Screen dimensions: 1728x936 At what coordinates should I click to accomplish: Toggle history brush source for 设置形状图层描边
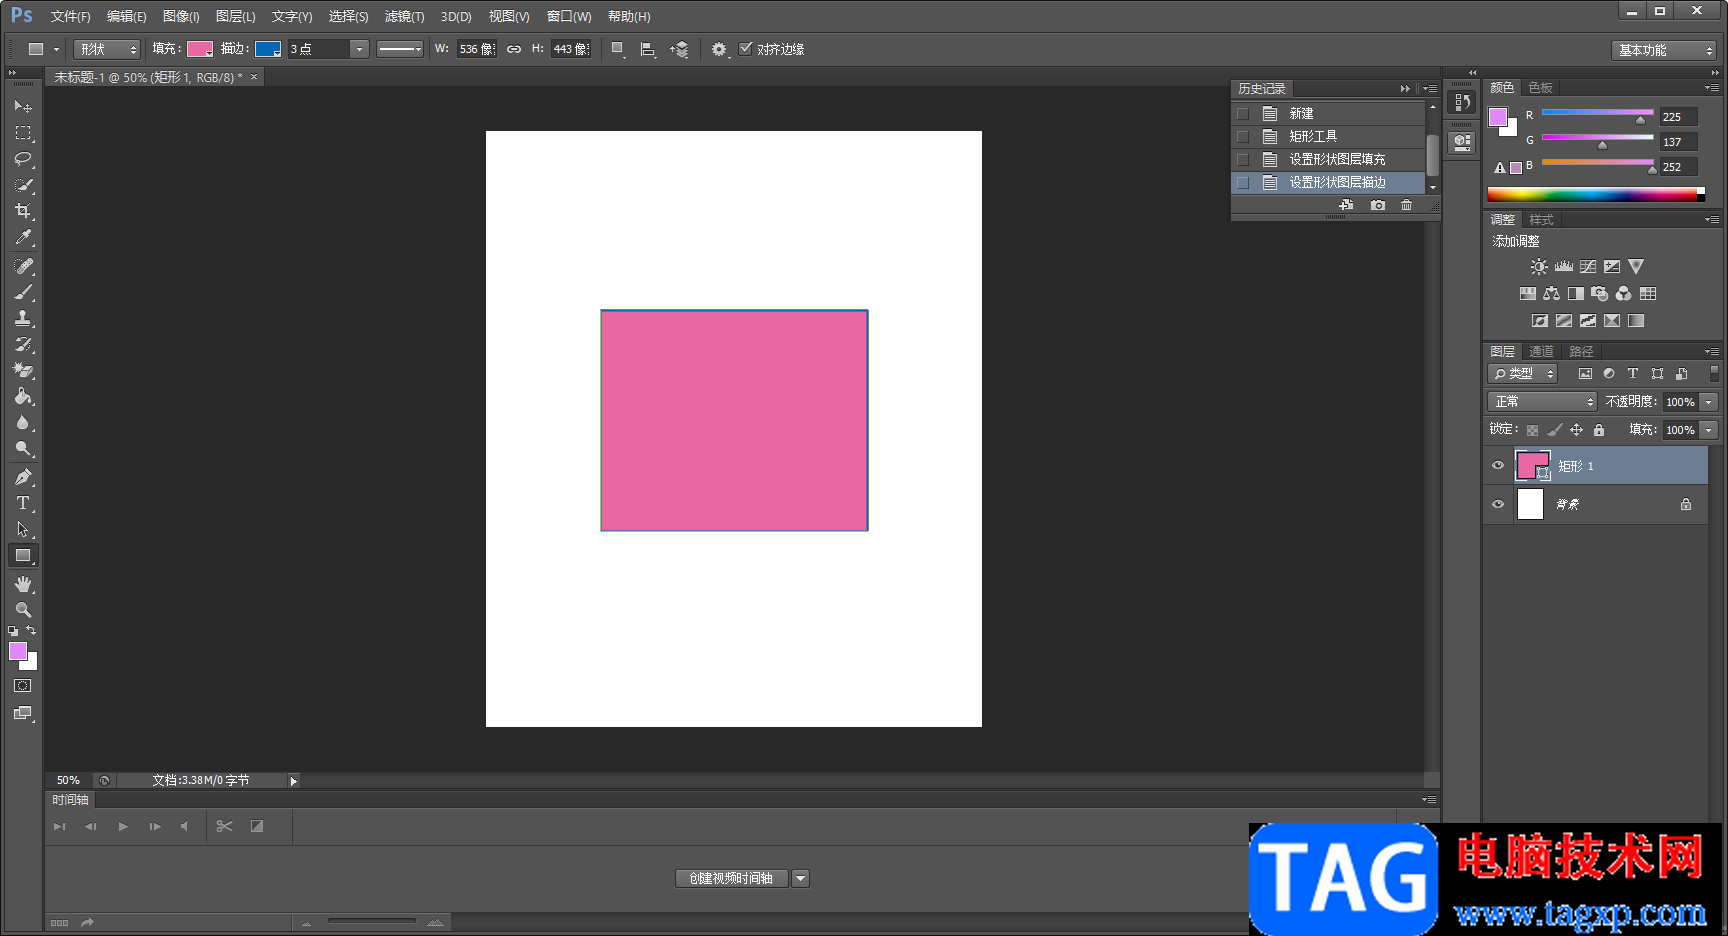[x=1243, y=183]
